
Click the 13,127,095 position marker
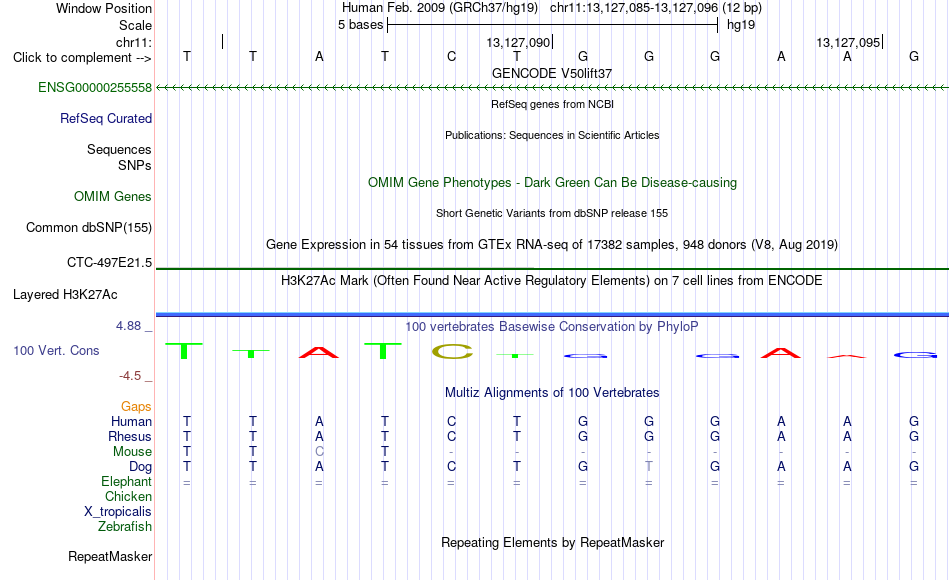coord(848,42)
